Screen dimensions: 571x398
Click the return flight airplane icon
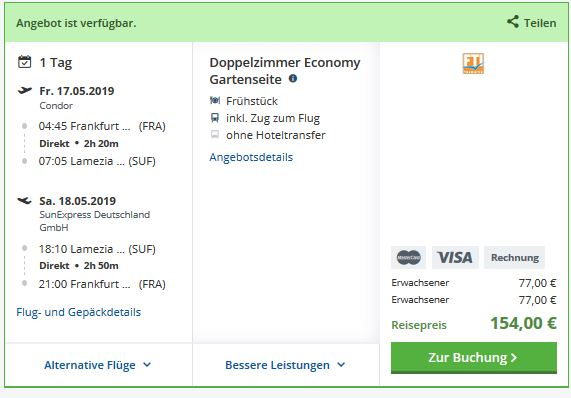point(24,200)
